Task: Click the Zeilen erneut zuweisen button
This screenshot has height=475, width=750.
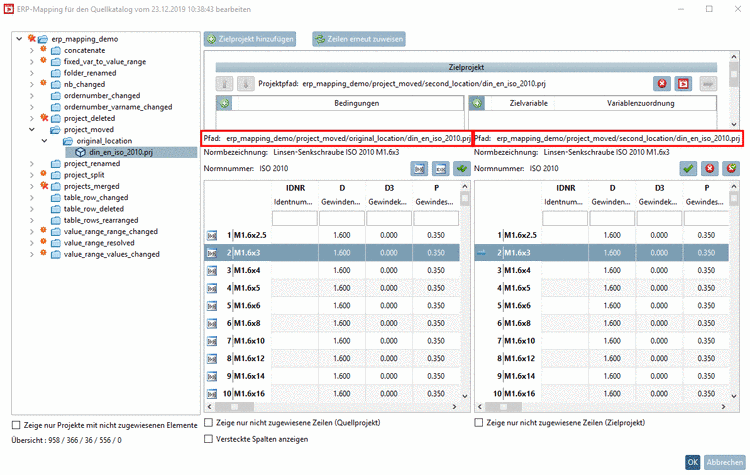Action: [x=359, y=39]
